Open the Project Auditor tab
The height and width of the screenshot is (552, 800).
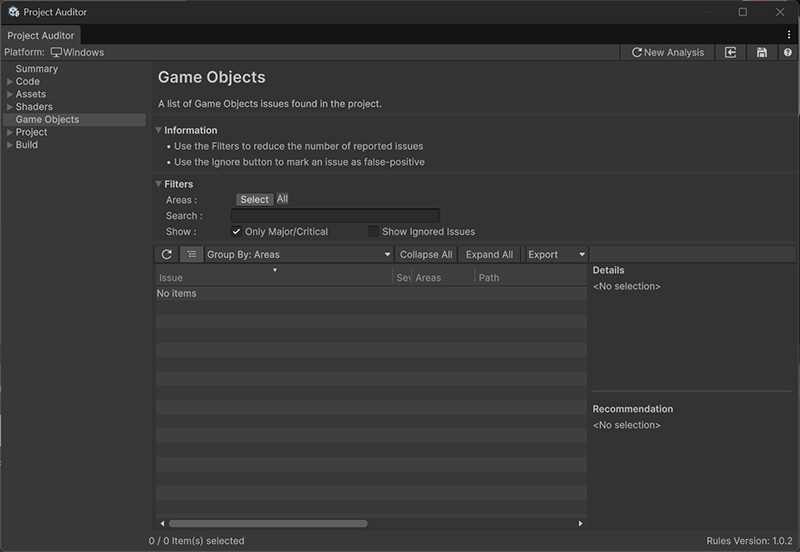tap(41, 35)
